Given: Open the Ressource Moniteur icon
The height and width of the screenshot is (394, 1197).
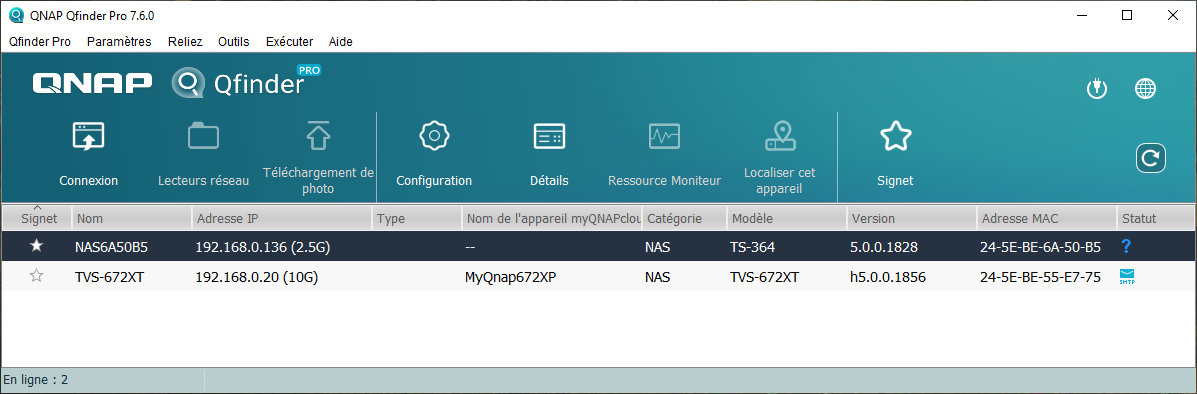Looking at the screenshot, I should point(664,136).
